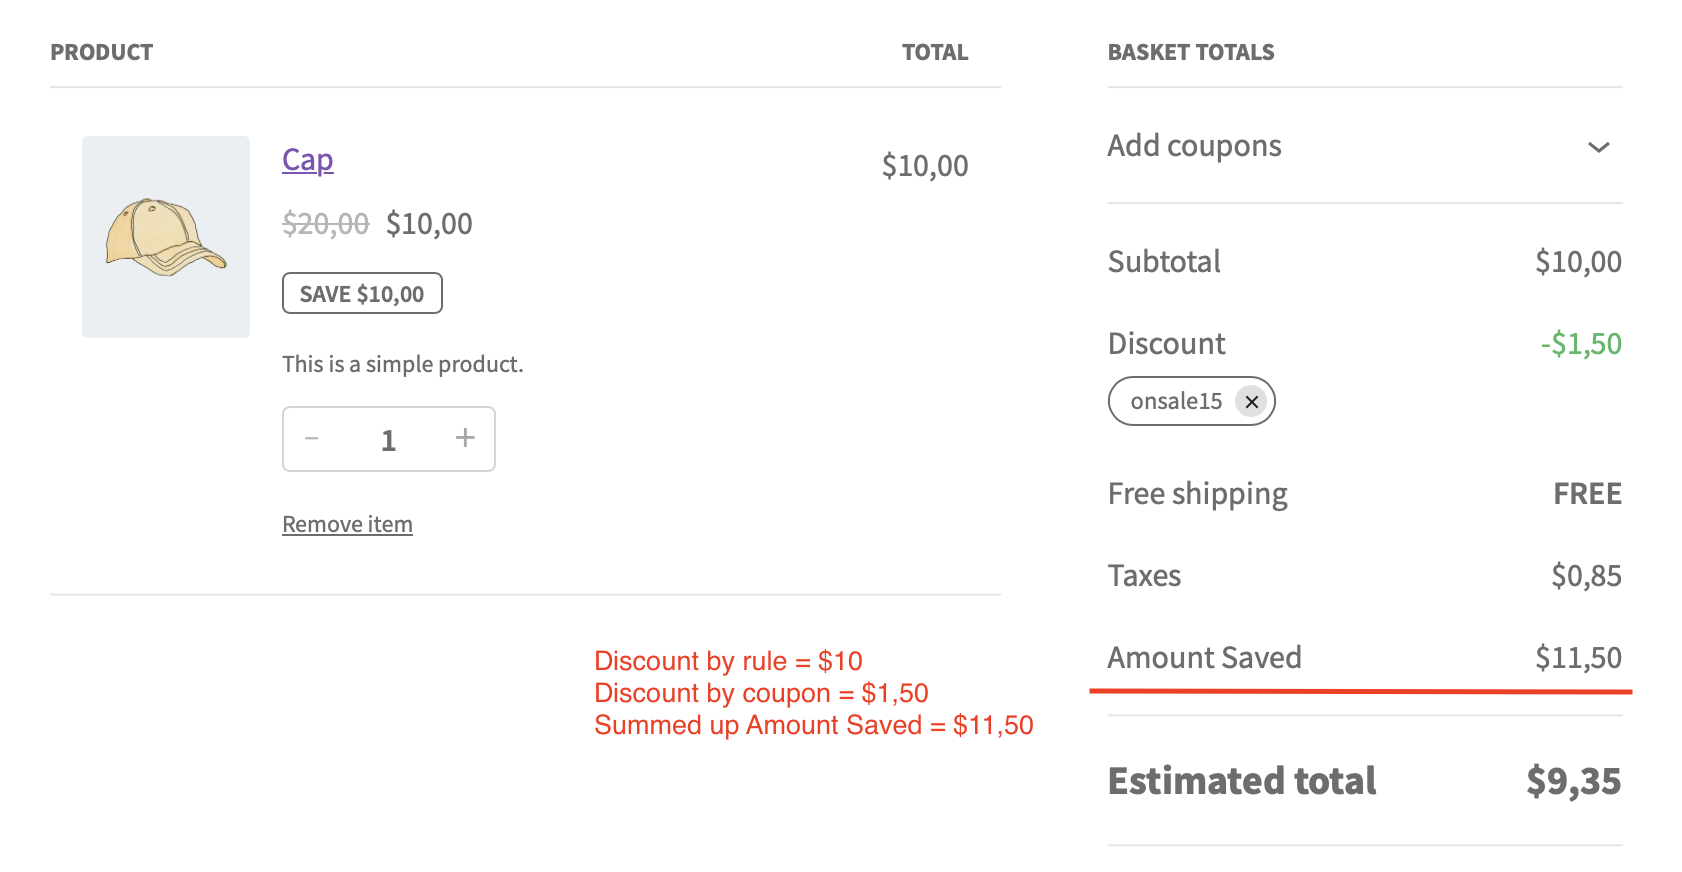The width and height of the screenshot is (1682, 872).
Task: Click the PRODUCT column header
Action: (x=102, y=53)
